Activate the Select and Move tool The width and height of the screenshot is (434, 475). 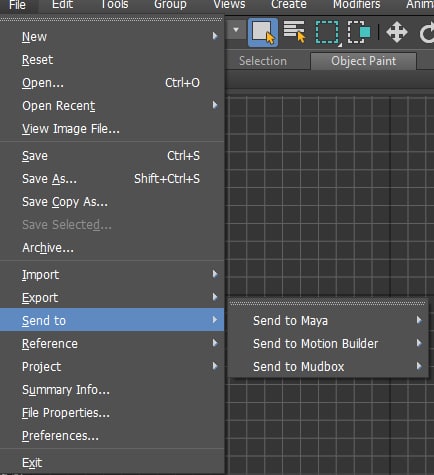click(397, 32)
